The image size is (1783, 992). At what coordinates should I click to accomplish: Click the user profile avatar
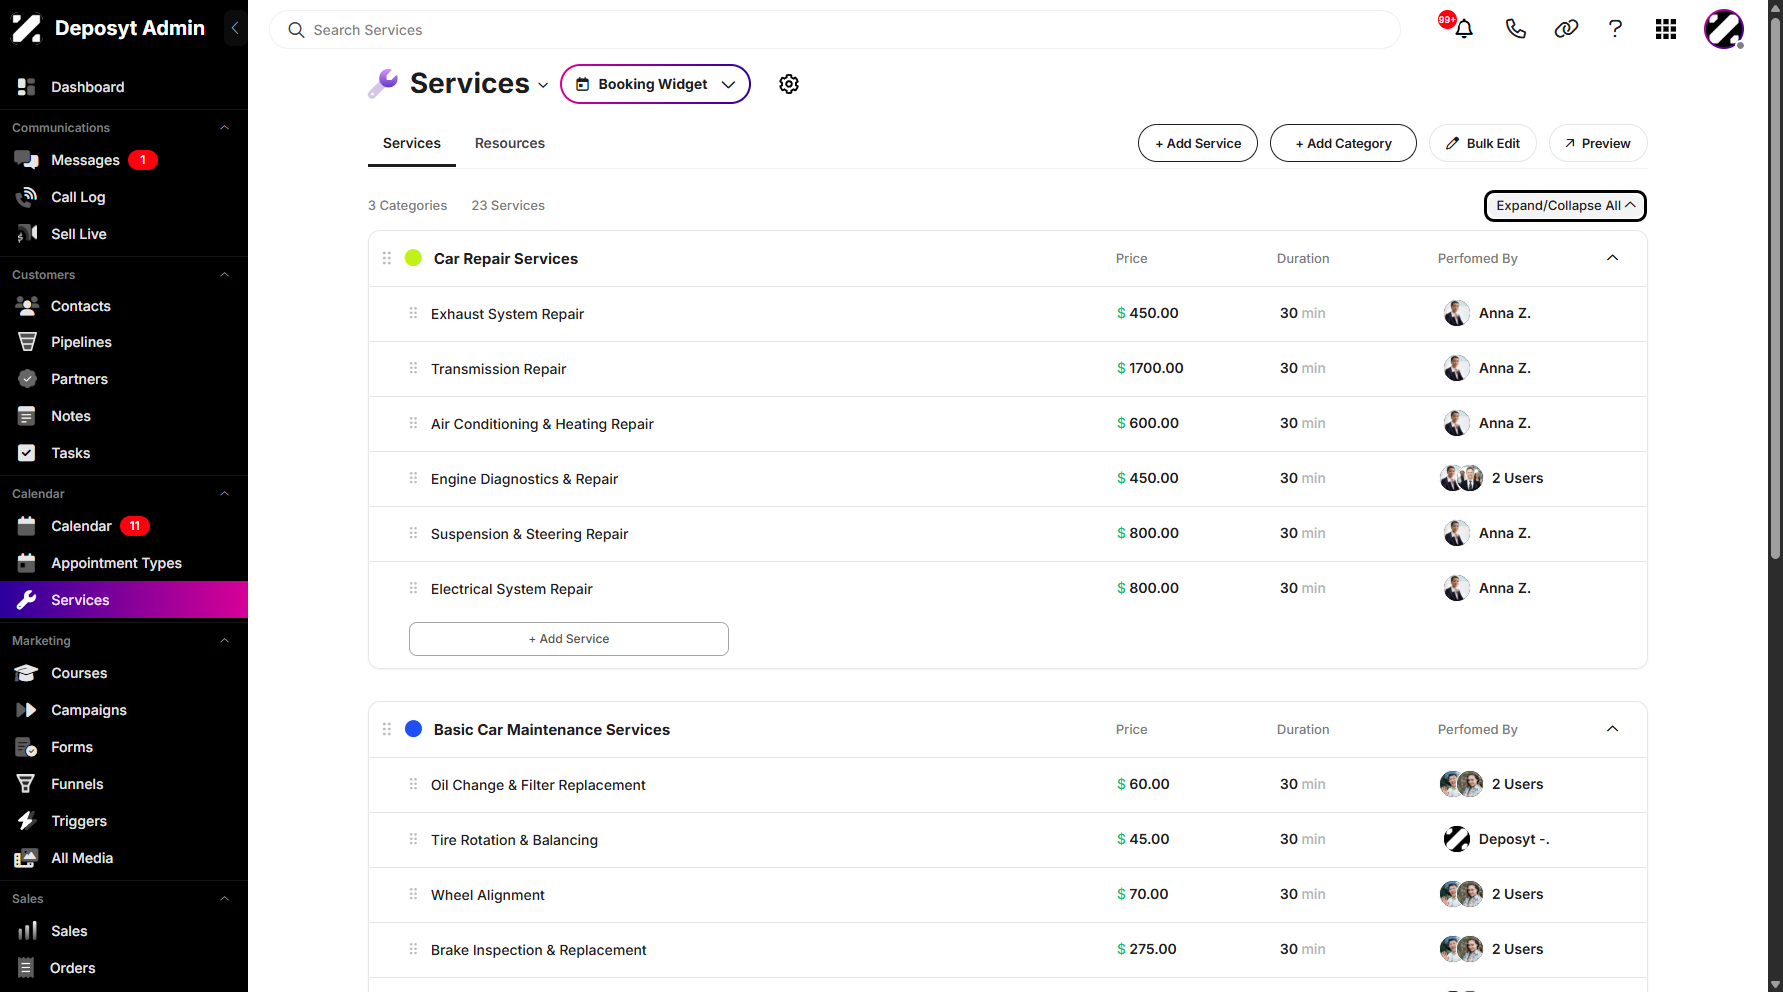point(1724,29)
